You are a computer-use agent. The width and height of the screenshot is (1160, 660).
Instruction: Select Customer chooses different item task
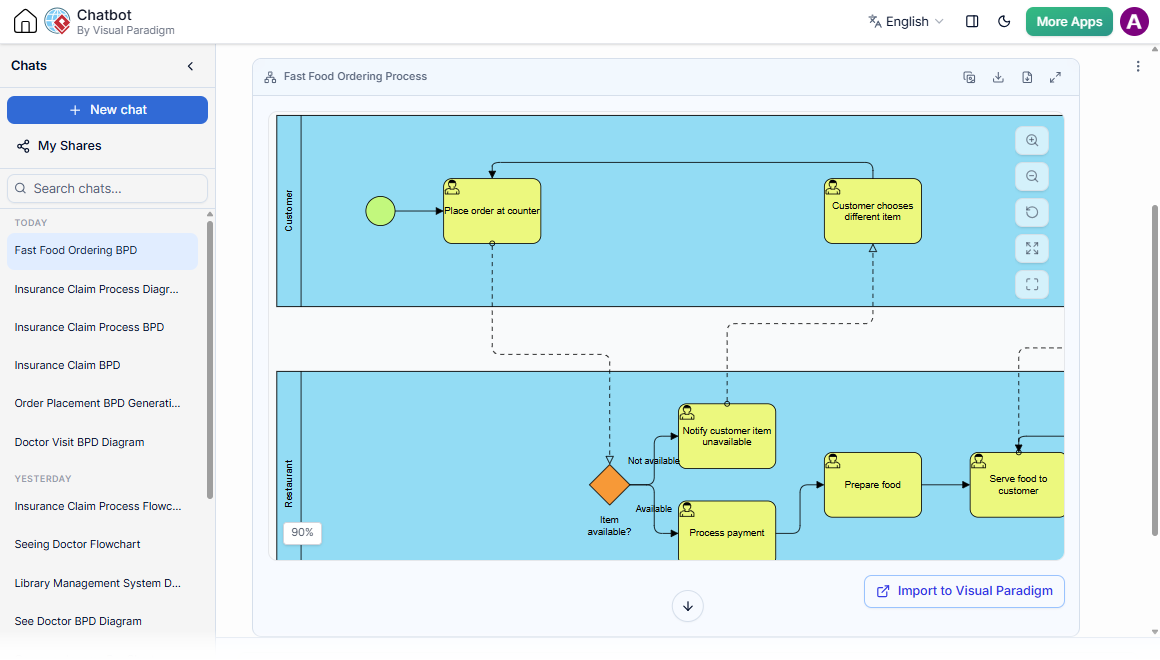pos(873,211)
